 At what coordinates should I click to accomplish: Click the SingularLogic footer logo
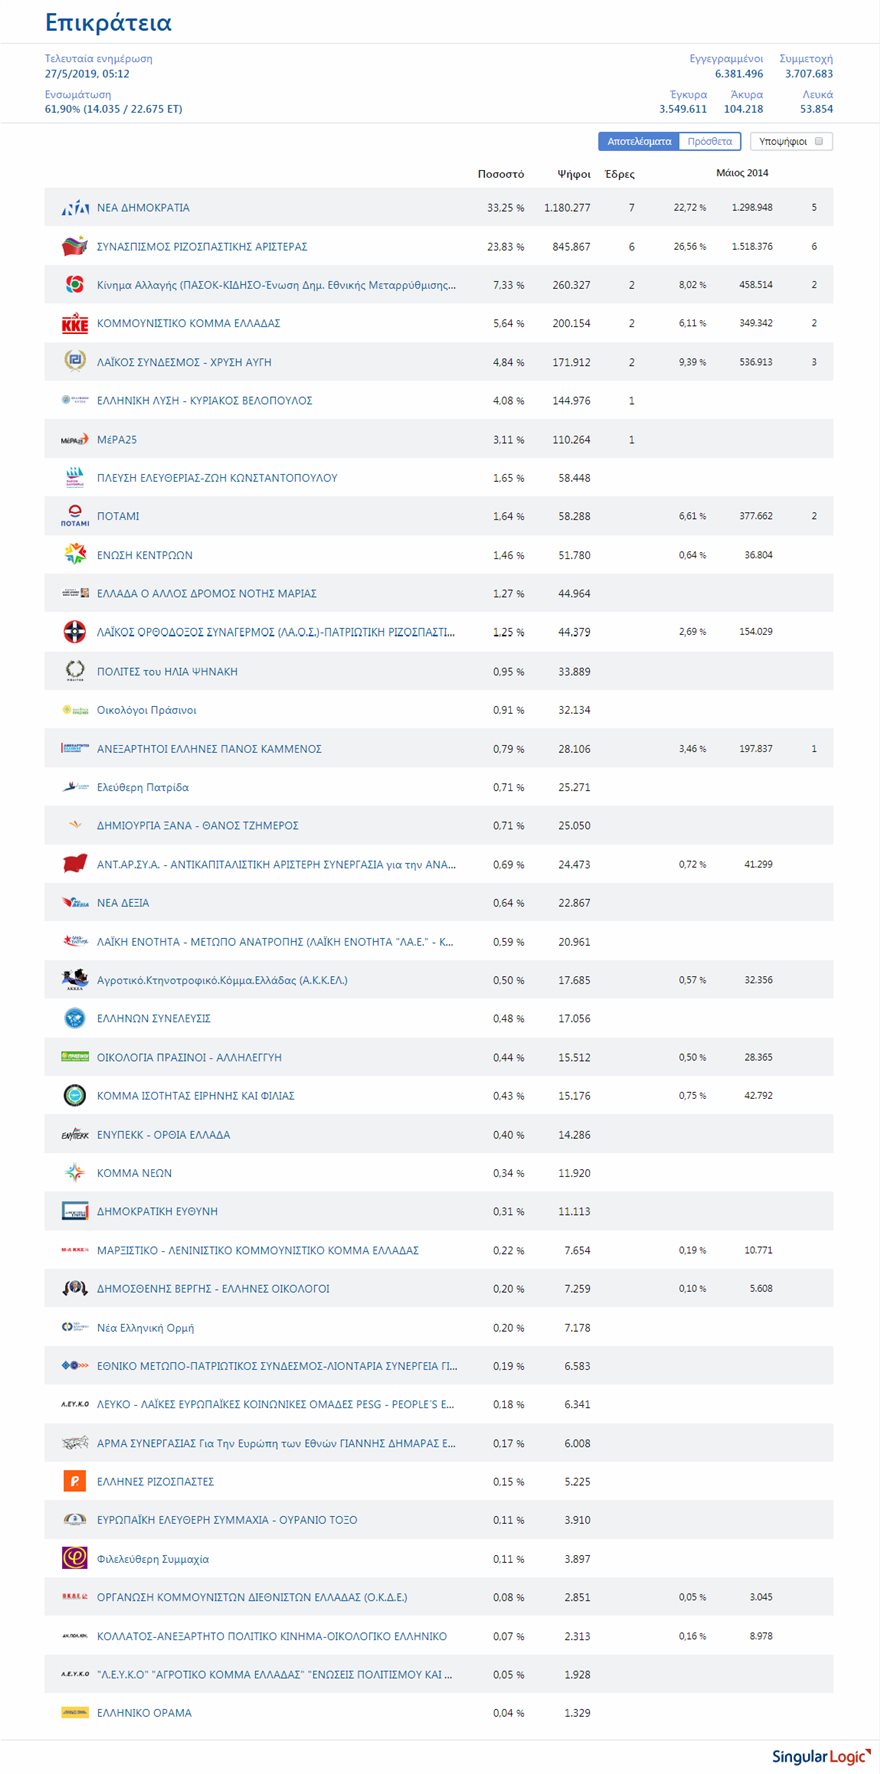pos(820,1757)
